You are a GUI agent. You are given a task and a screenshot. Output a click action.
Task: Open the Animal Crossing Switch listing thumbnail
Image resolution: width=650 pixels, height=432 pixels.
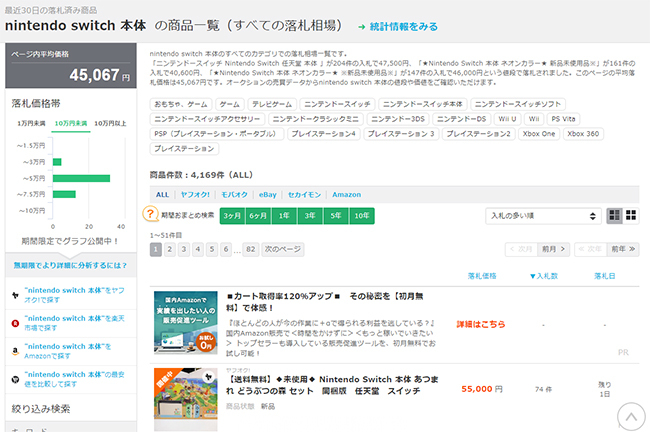coord(185,397)
